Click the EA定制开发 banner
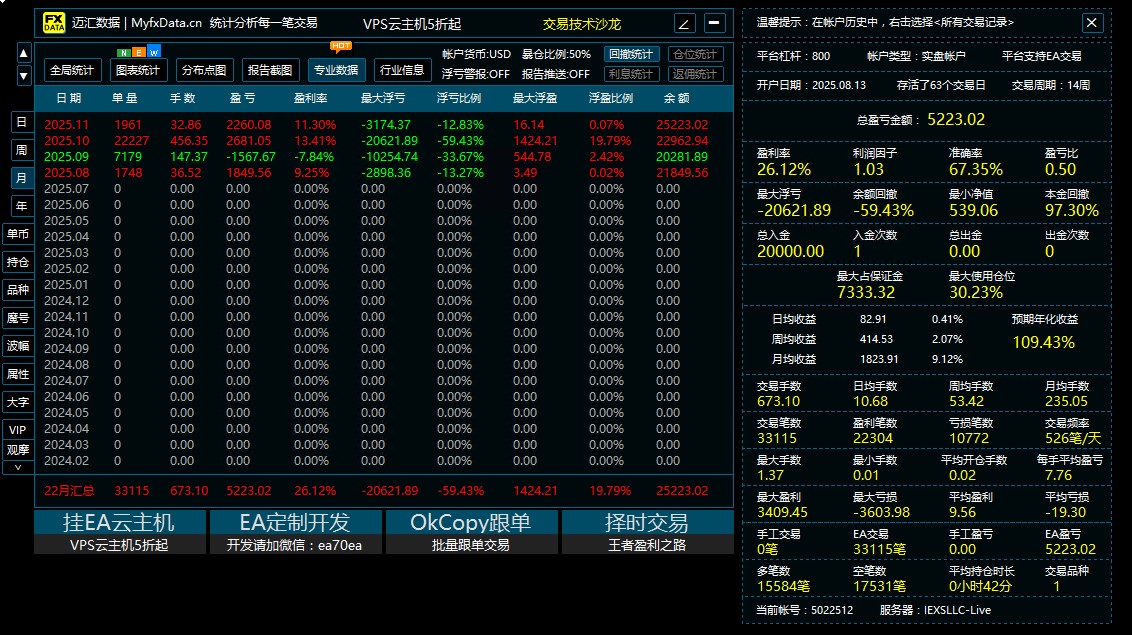 click(295, 532)
